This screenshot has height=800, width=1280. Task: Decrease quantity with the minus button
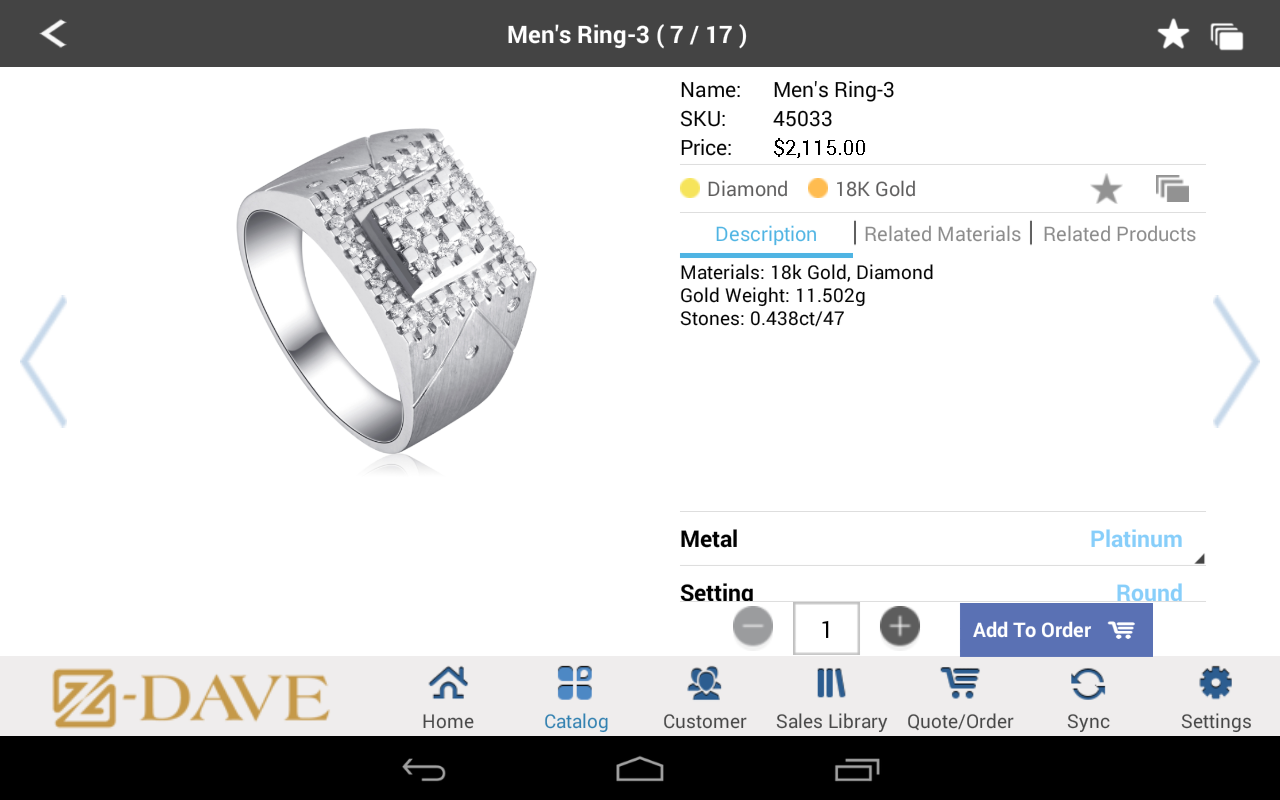tap(753, 628)
